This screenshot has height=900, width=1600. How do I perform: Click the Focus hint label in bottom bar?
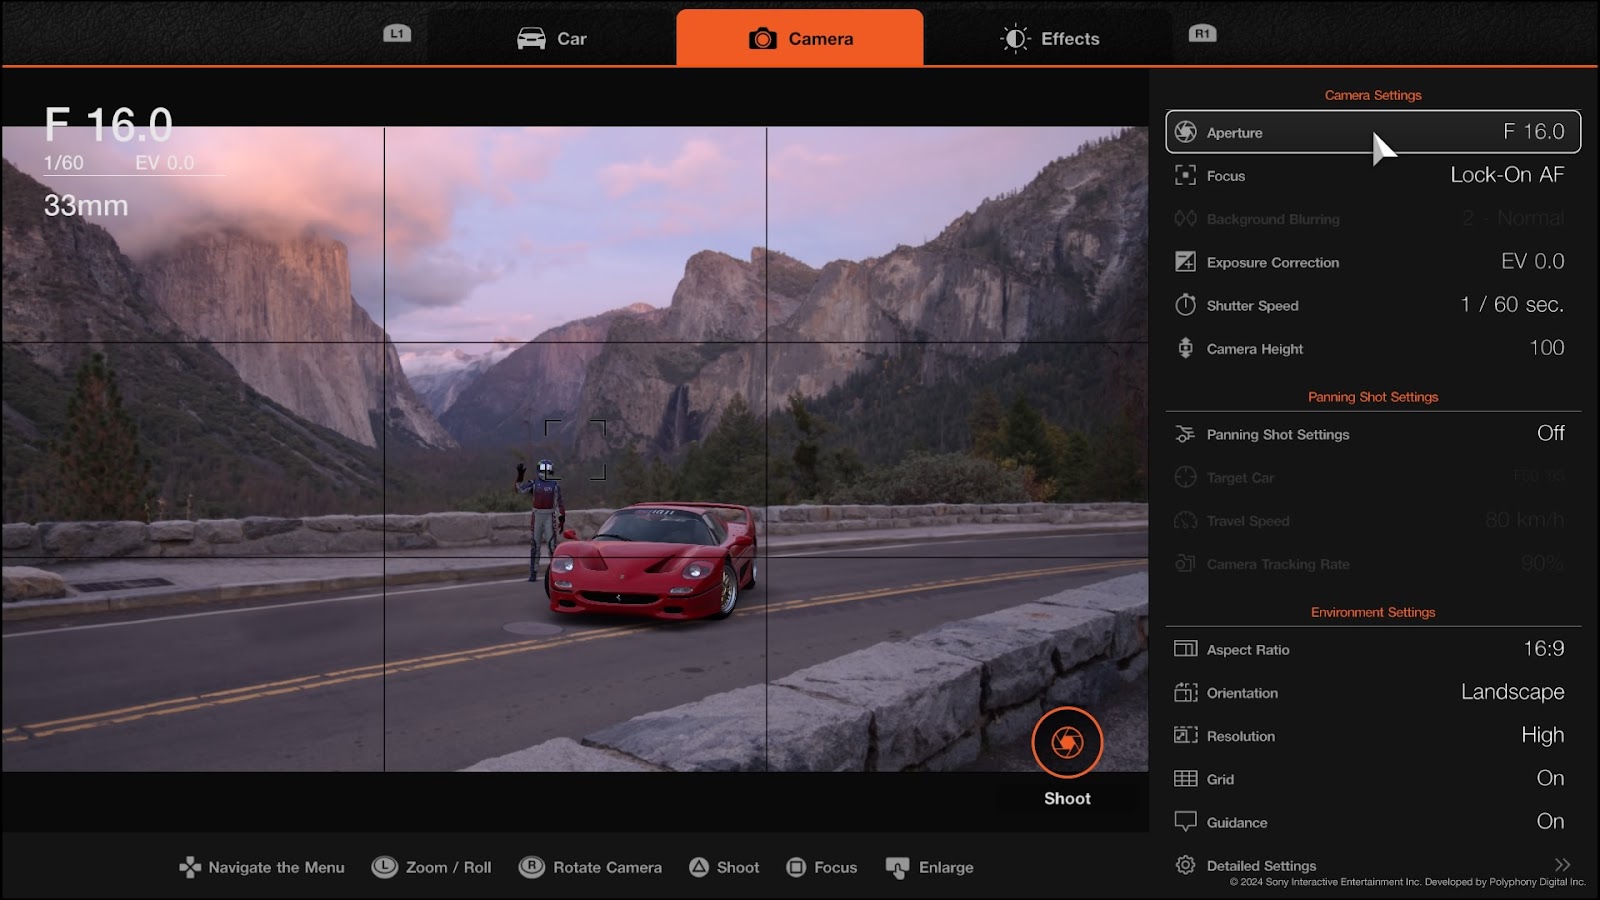click(836, 867)
